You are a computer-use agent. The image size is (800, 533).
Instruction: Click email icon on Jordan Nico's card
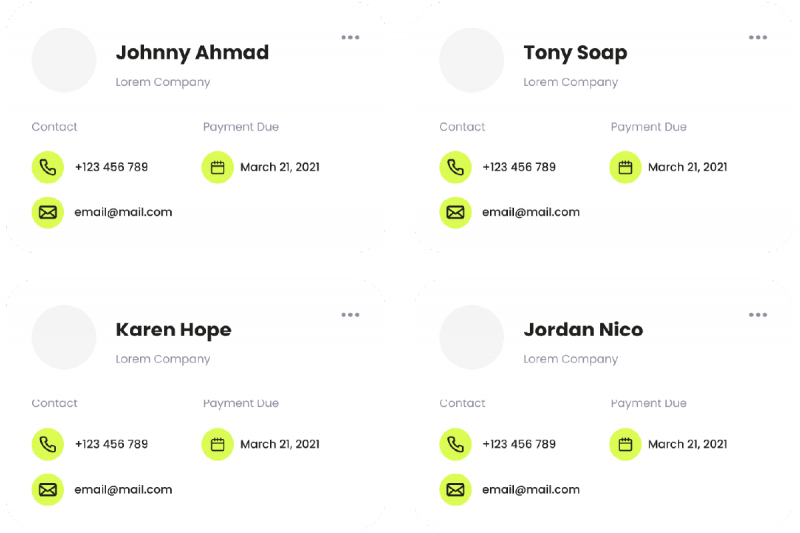pyautogui.click(x=455, y=489)
